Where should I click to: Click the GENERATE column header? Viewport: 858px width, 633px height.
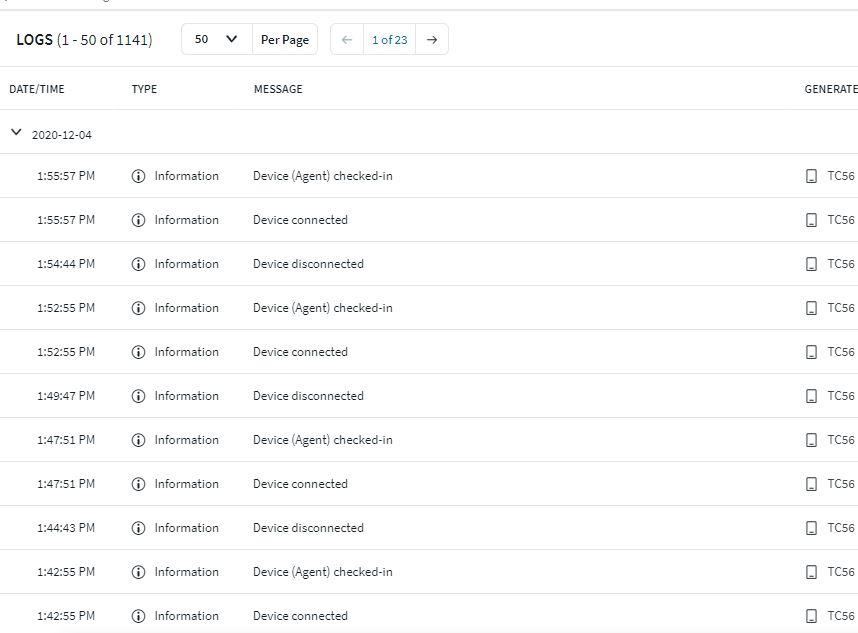pos(830,89)
